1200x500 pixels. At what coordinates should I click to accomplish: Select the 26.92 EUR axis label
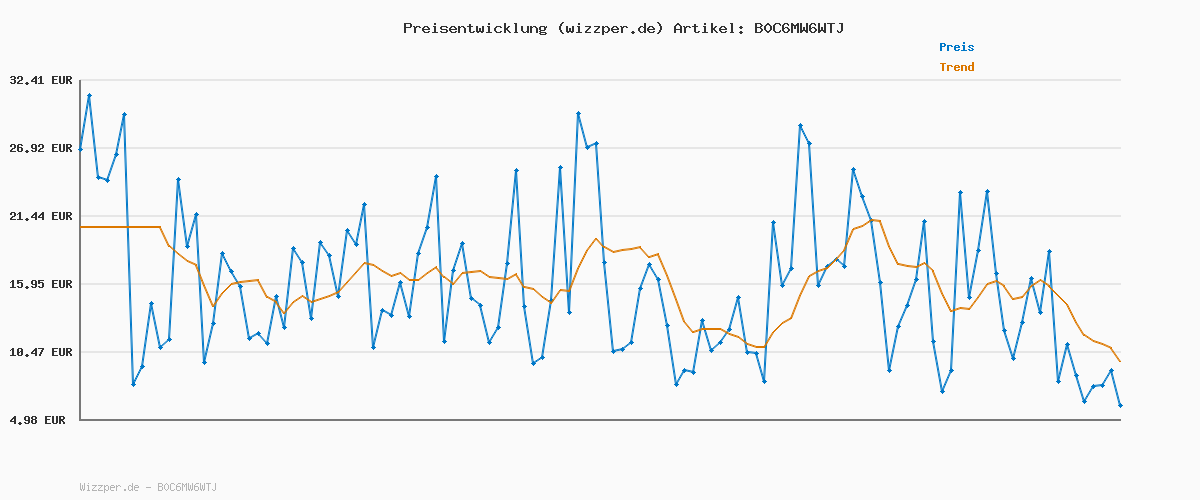[41, 148]
